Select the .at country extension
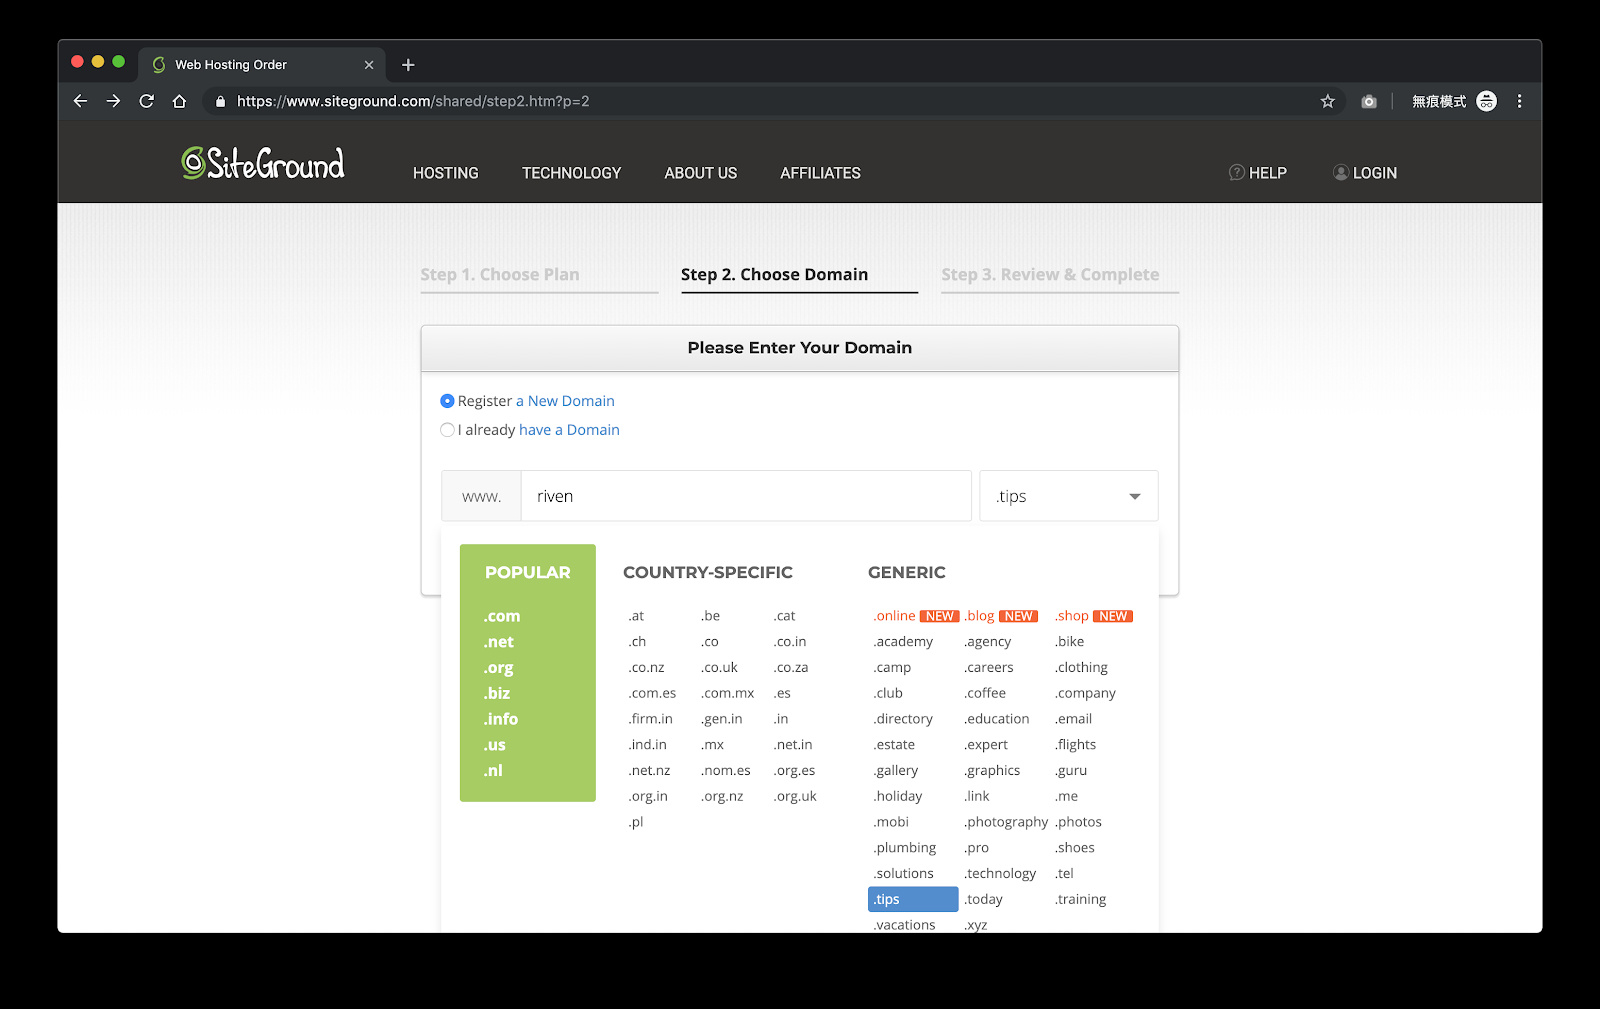 tap(636, 616)
